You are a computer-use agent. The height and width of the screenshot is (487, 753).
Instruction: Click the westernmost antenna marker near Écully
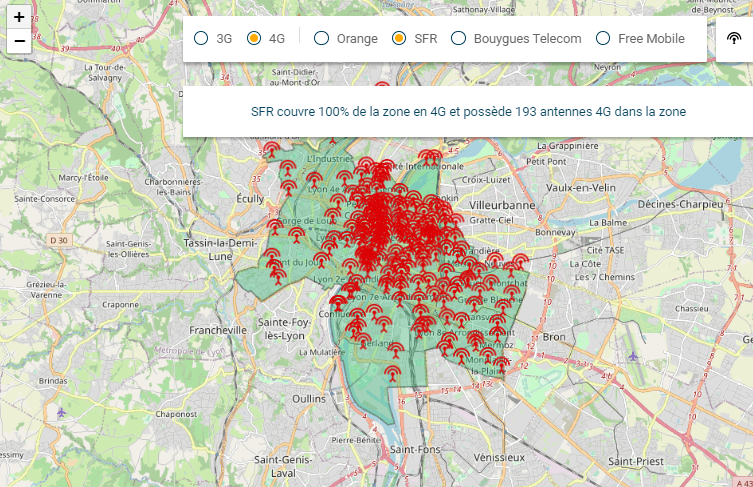(x=270, y=149)
